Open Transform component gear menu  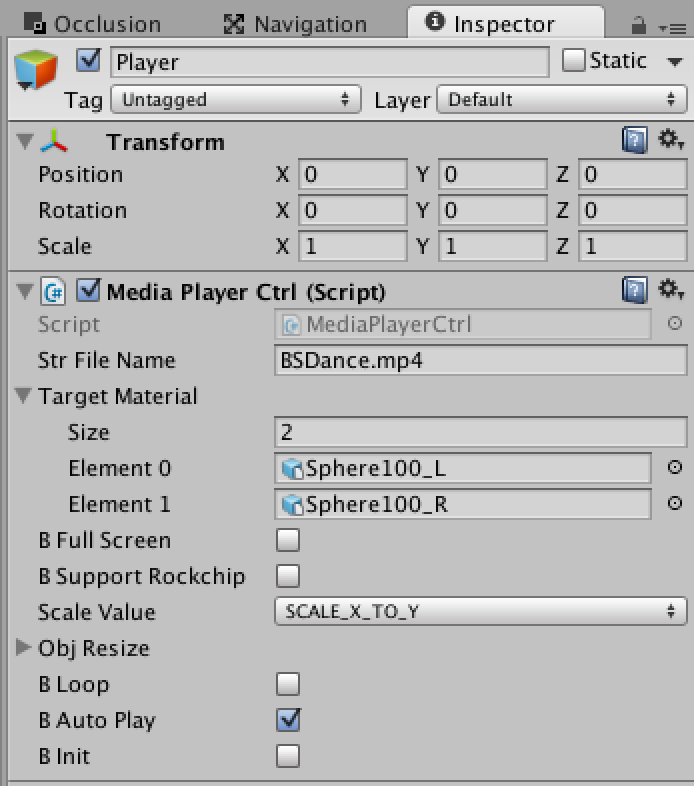pos(670,139)
